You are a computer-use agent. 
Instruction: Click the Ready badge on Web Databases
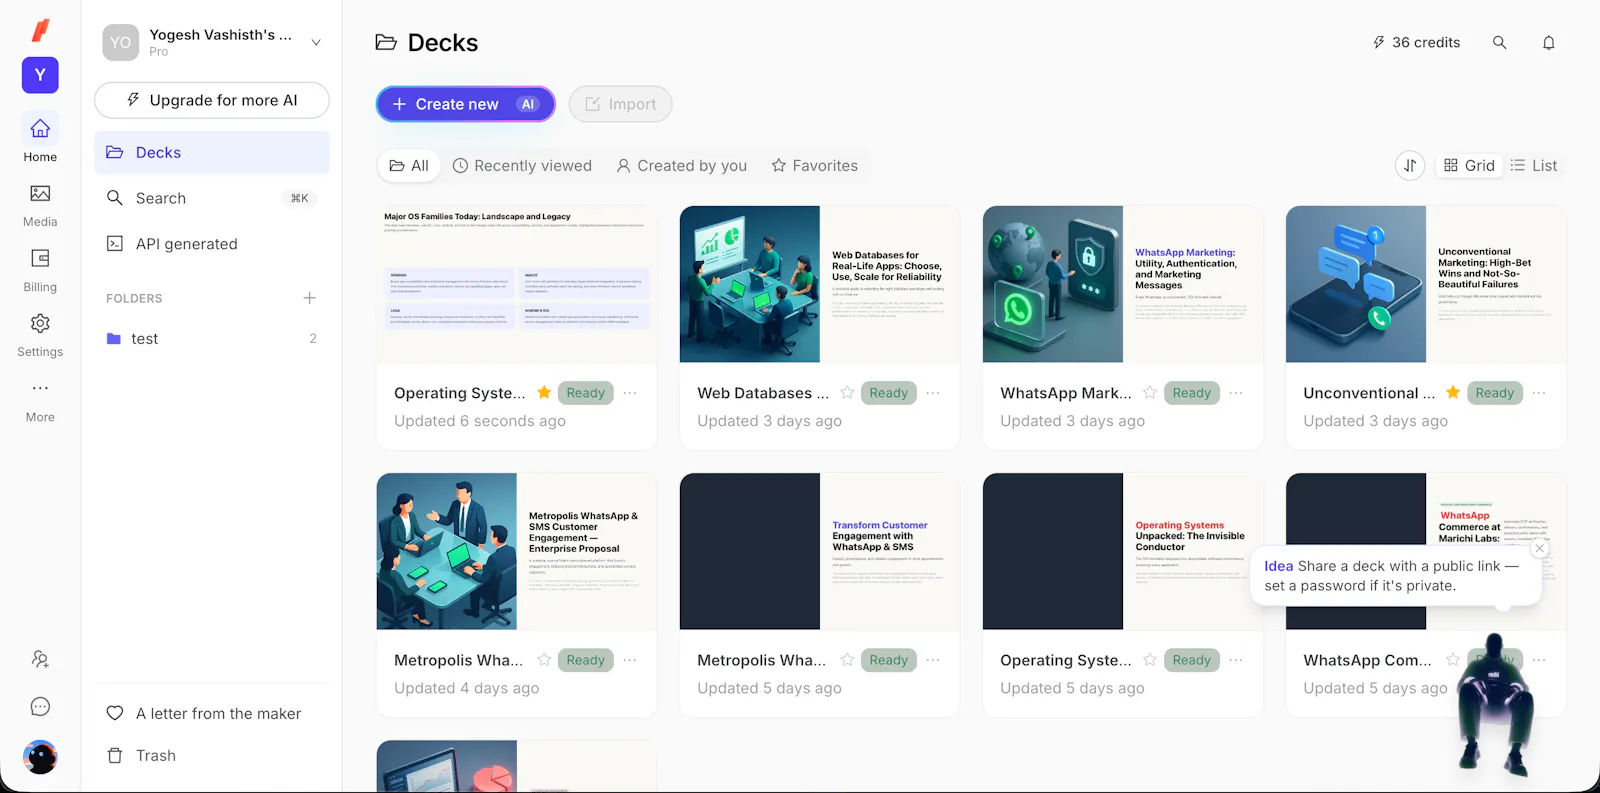(889, 393)
